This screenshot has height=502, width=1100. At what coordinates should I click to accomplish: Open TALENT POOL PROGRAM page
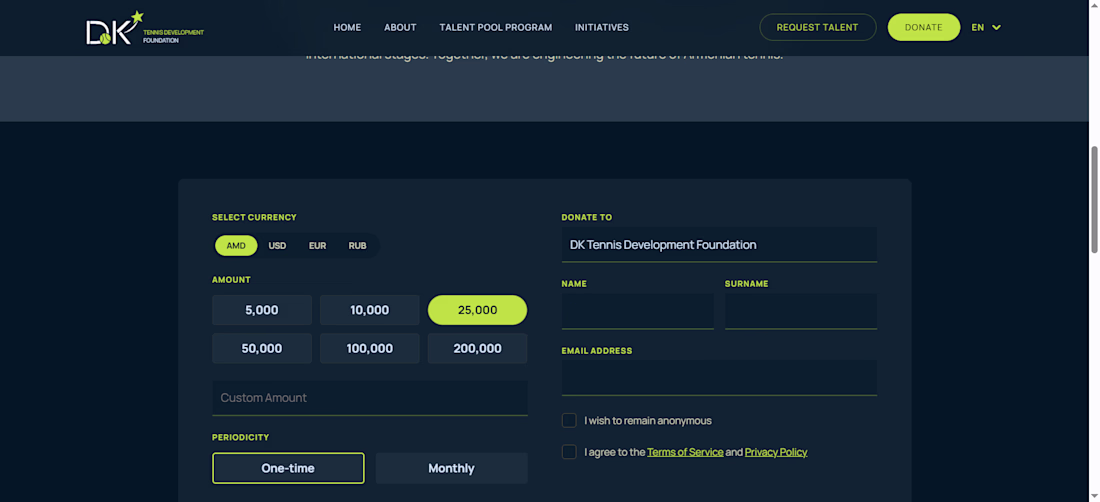pos(495,27)
